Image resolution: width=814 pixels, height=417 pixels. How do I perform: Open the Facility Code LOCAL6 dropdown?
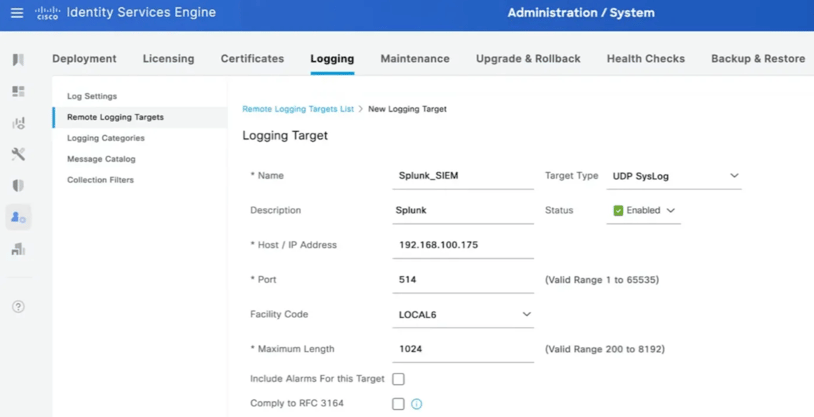click(463, 315)
